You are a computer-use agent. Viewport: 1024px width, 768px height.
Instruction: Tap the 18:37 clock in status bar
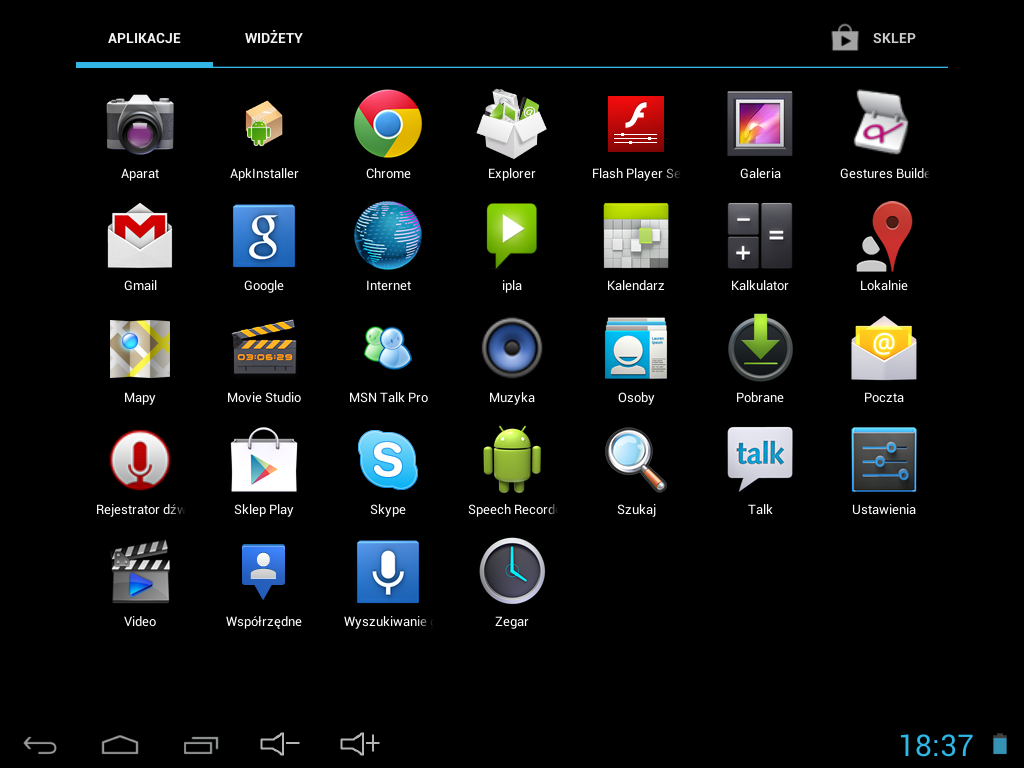tap(936, 745)
